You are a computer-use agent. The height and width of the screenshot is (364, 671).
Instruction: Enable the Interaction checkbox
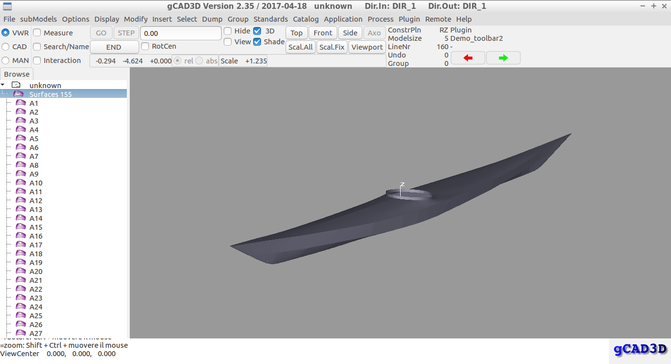point(37,60)
